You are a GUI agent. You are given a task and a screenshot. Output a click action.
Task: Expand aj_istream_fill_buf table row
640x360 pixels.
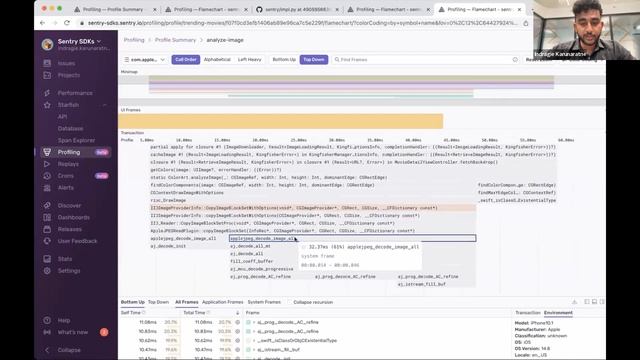point(254,350)
